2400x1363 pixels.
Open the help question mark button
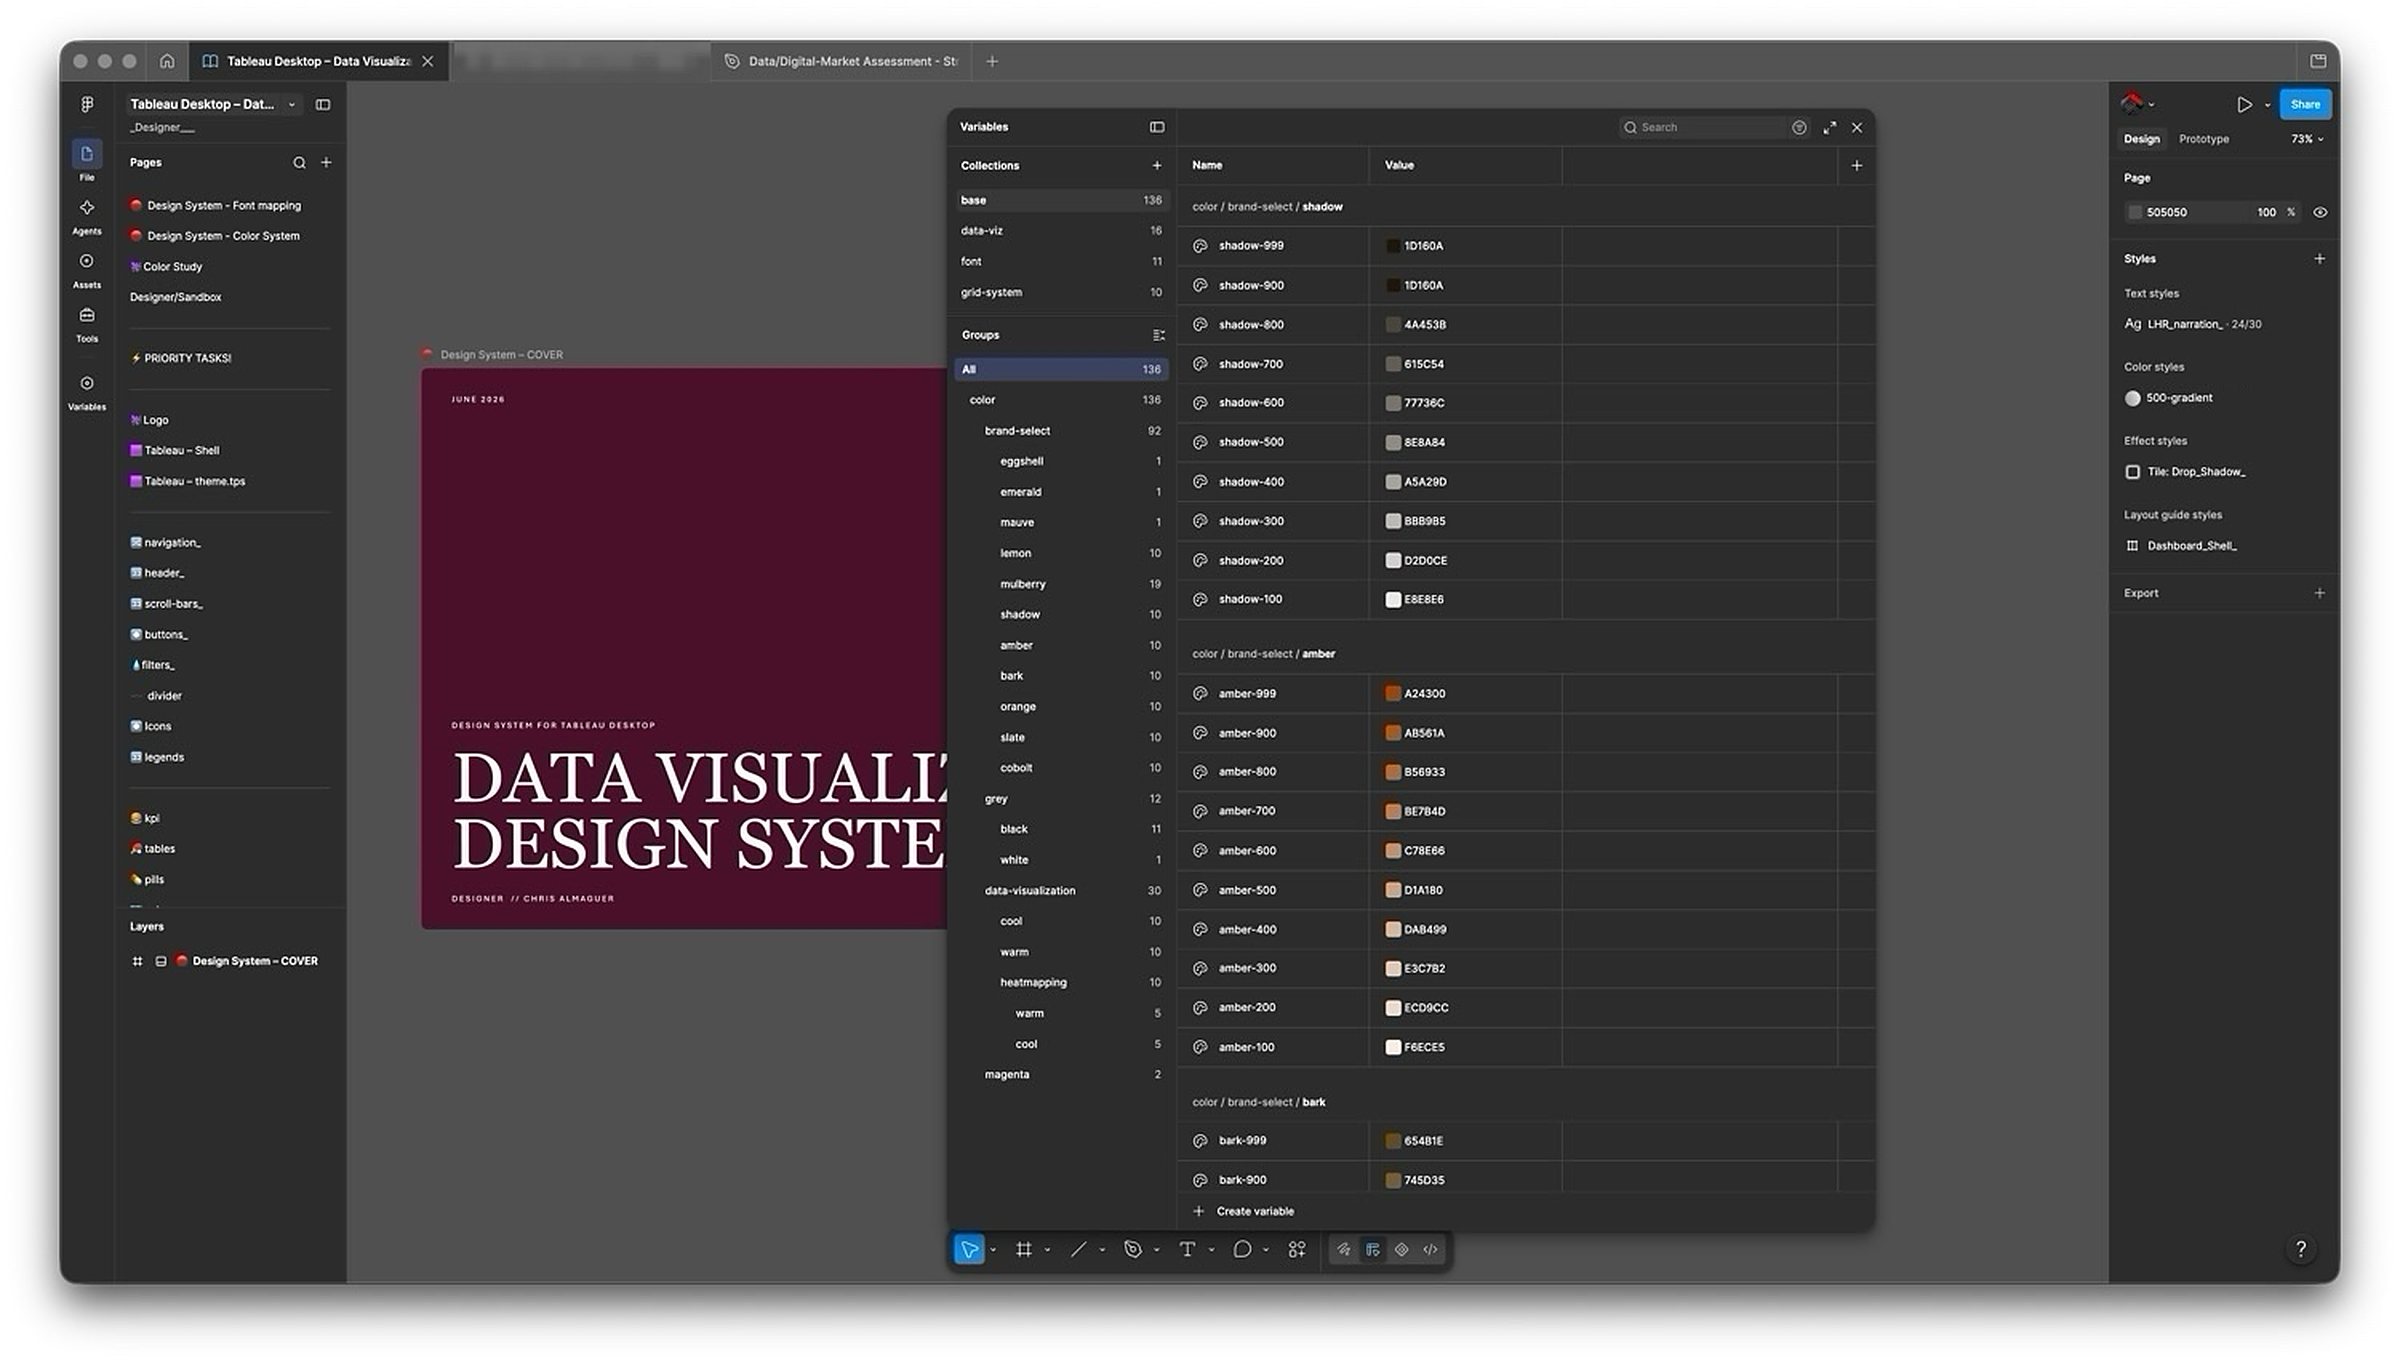coord(2301,1248)
